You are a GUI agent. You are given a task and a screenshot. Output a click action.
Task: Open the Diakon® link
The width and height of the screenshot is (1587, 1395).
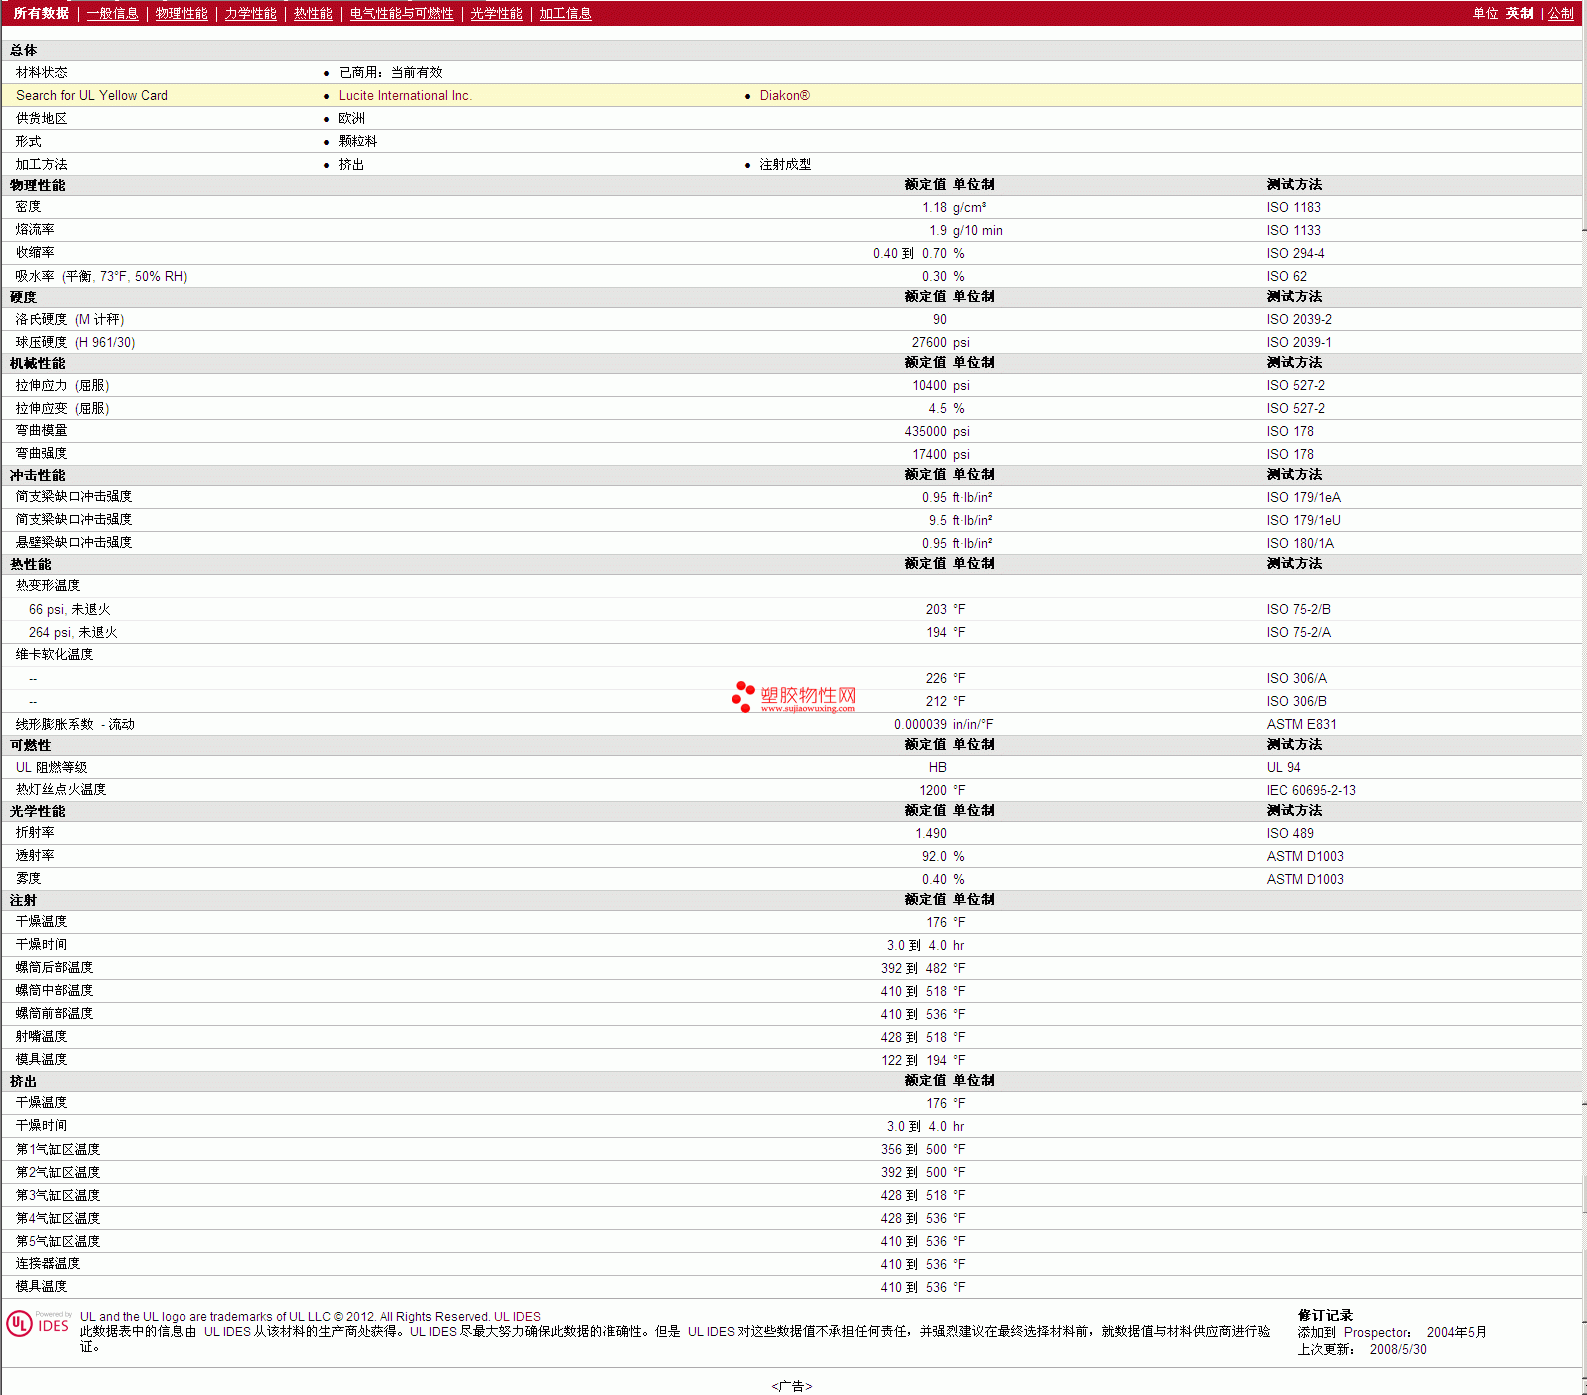(785, 95)
